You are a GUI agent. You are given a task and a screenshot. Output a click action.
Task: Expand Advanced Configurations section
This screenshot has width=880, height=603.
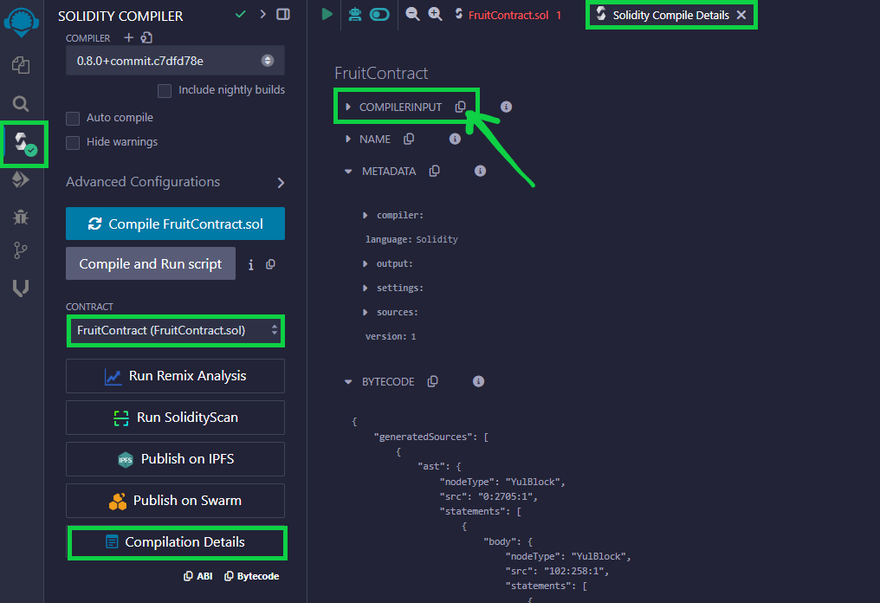pos(280,183)
